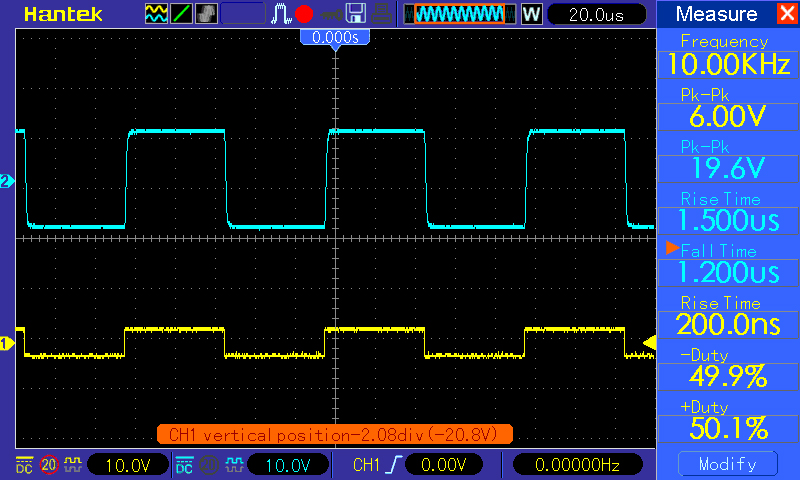This screenshot has width=800, height=480.
Task: Click the yellow trigger level arrow
Action: point(649,343)
